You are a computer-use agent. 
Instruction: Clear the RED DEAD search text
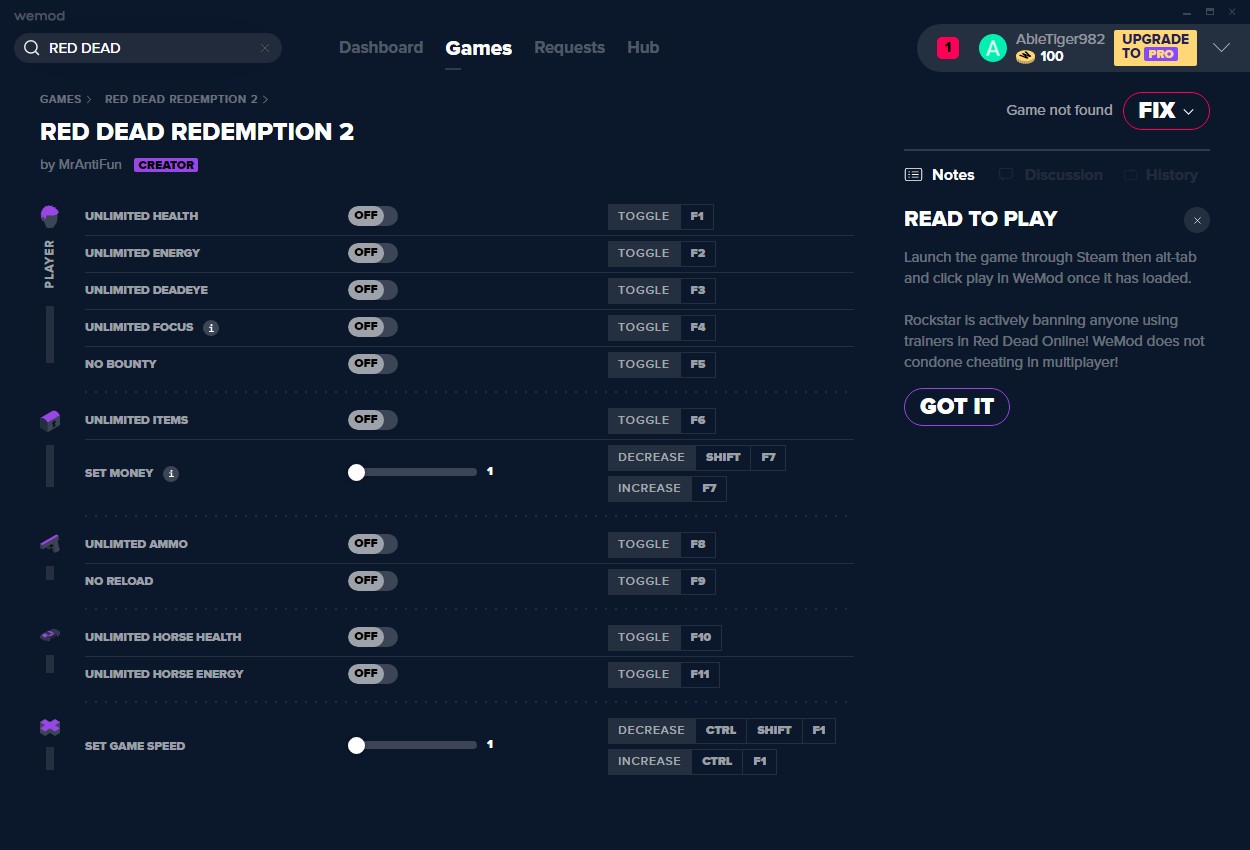click(x=265, y=48)
